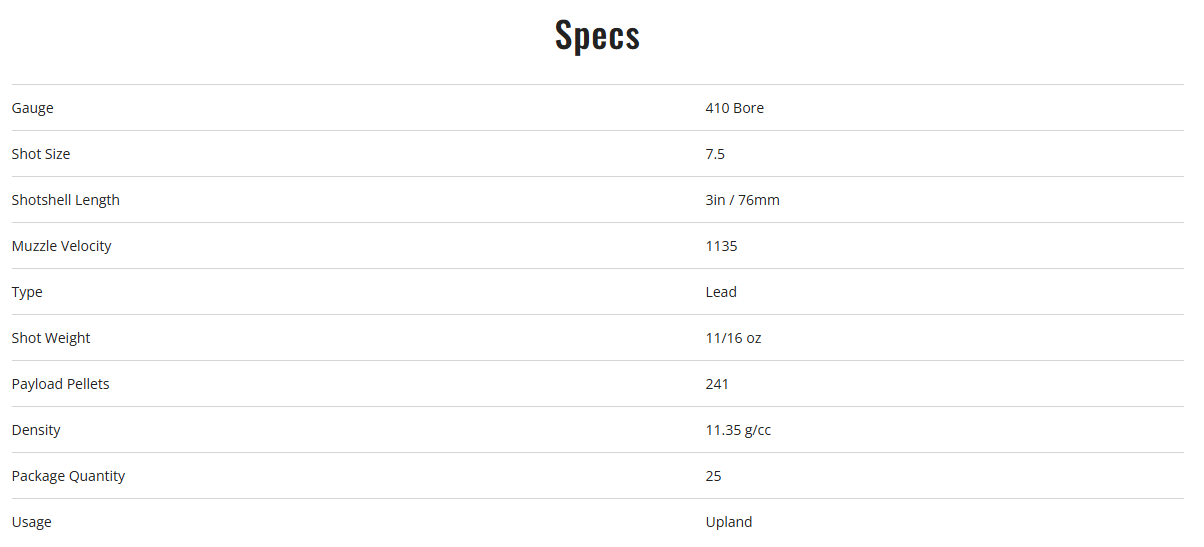Select the 11.35 g/cc value
Viewport: 1204px width, 547px height.
(x=738, y=430)
